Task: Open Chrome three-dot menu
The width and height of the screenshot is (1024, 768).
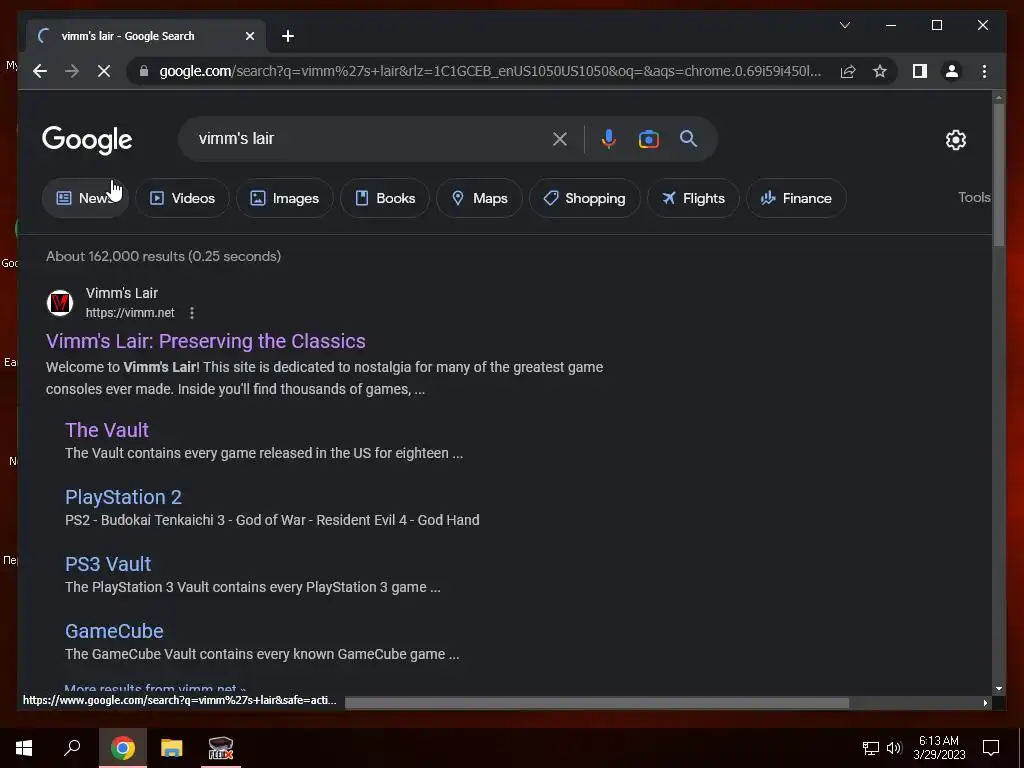Action: [984, 71]
